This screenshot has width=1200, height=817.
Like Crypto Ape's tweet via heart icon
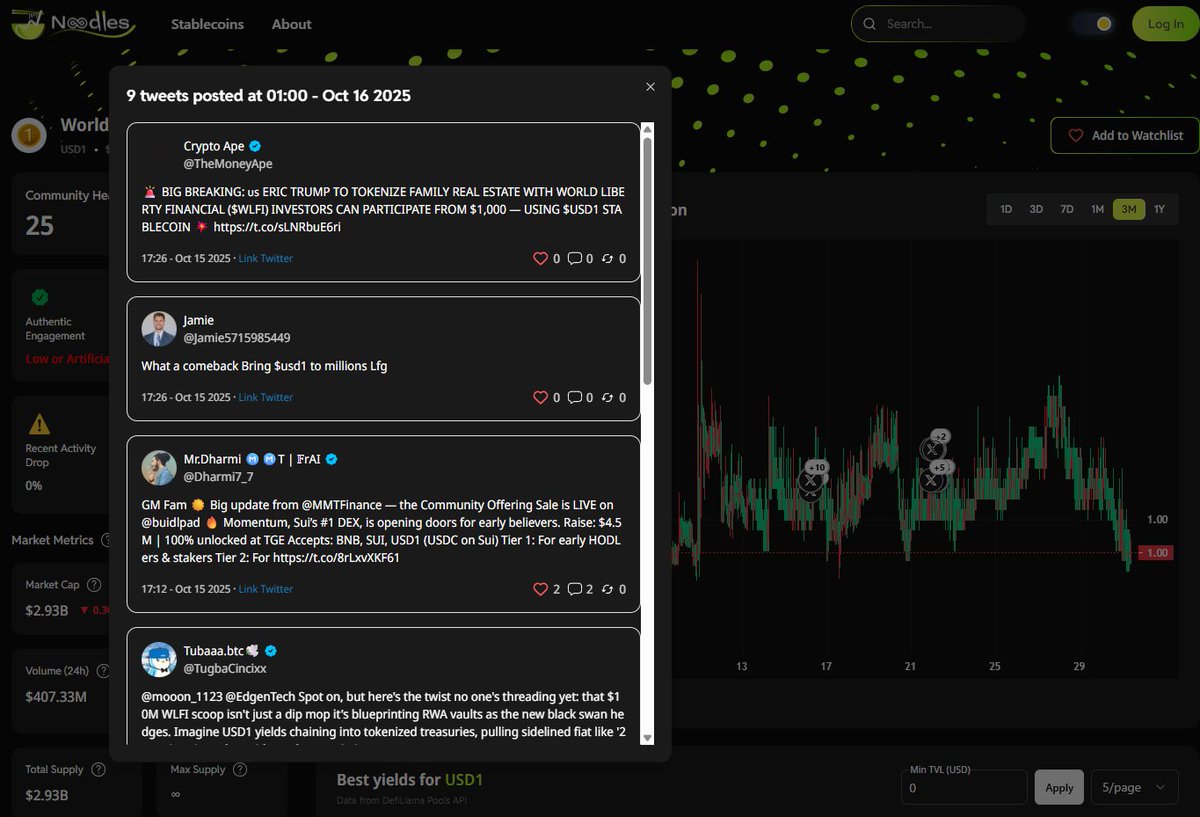(x=541, y=259)
